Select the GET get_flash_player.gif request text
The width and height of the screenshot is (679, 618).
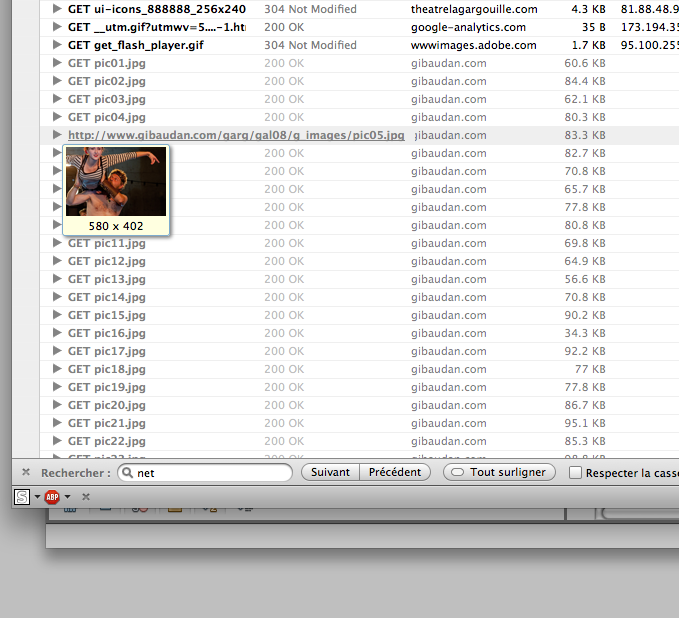click(x=136, y=45)
